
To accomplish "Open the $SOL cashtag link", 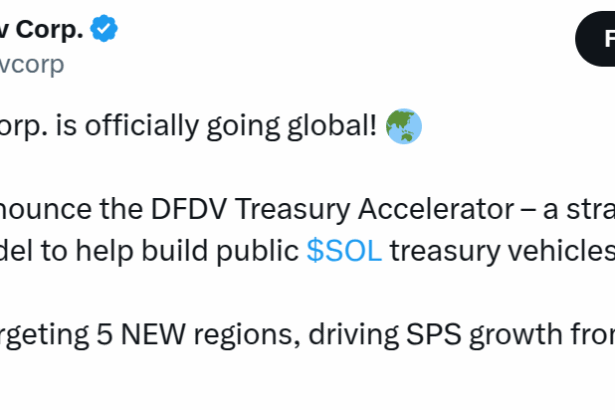I will pyautogui.click(x=344, y=251).
